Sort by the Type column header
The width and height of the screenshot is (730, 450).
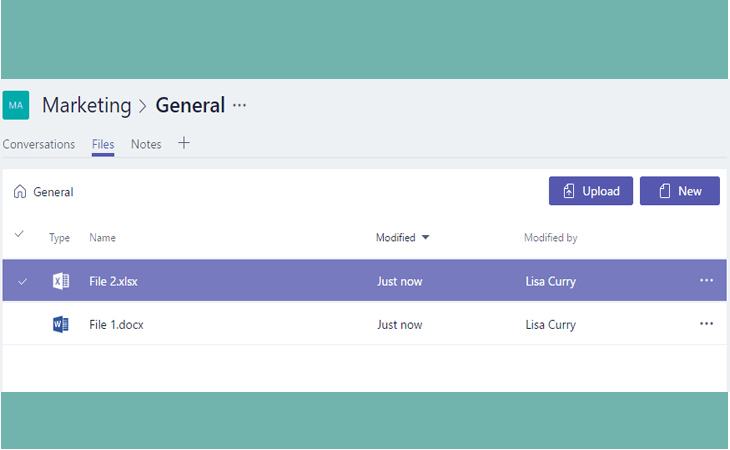pyautogui.click(x=59, y=238)
